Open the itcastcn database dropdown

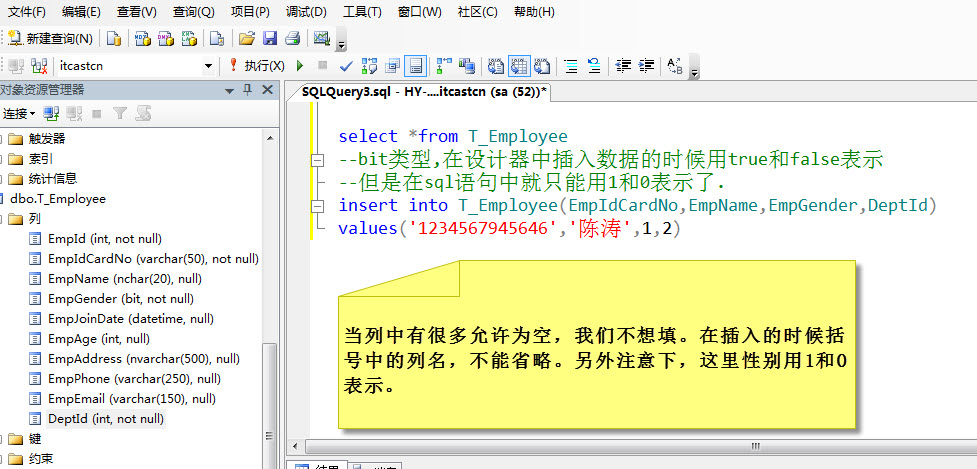click(209, 65)
